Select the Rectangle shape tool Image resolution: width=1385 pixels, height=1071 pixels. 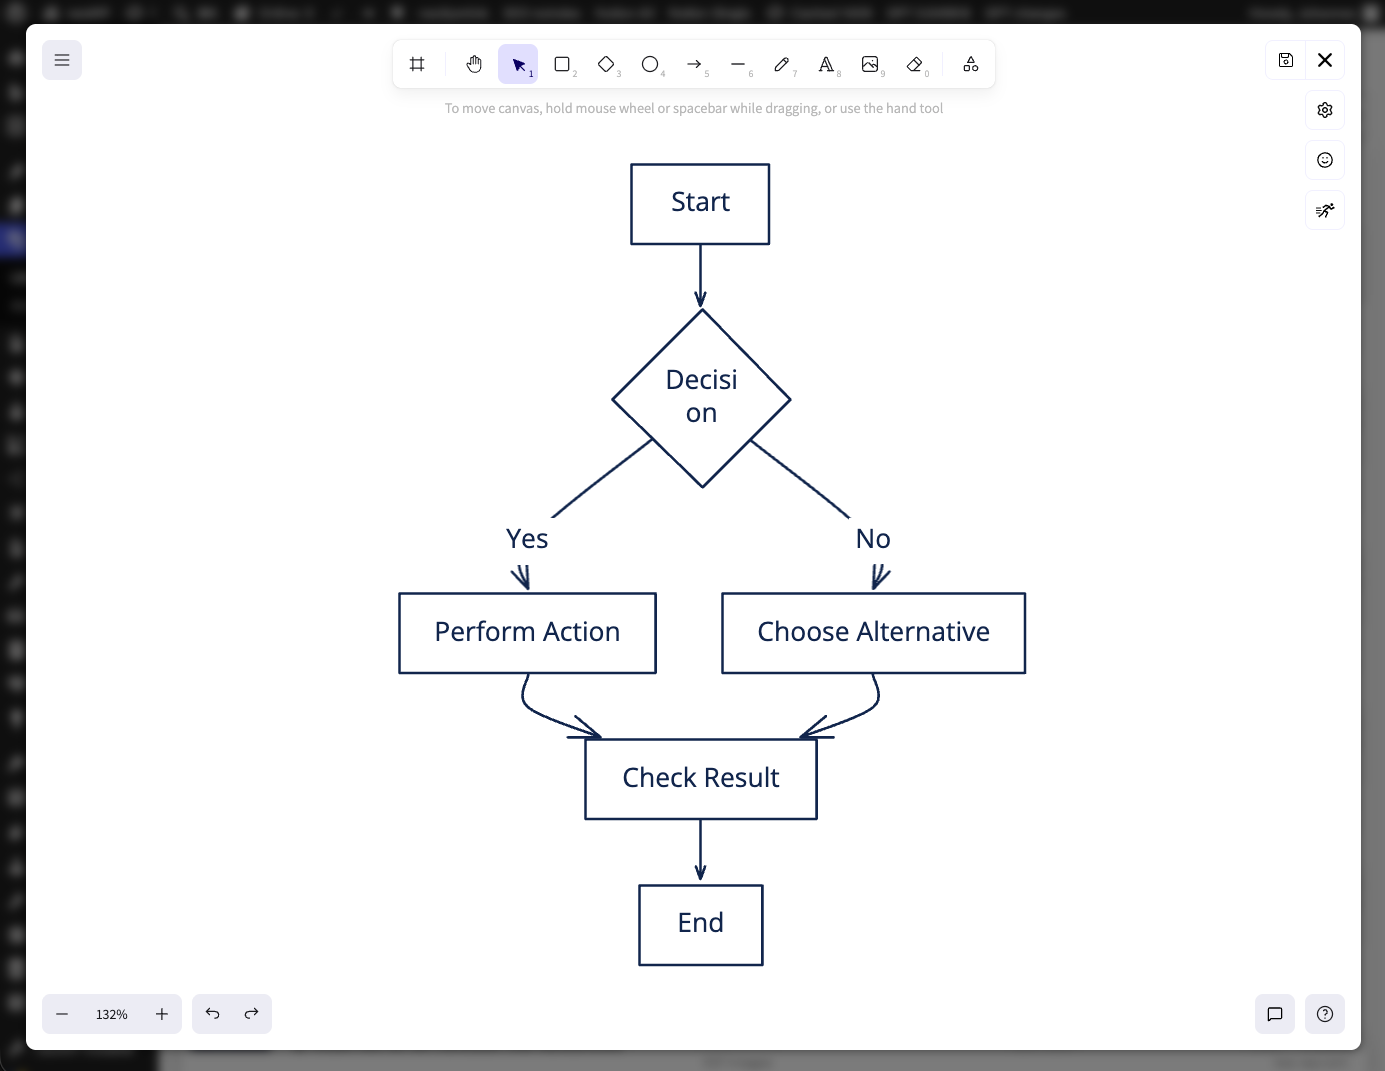coord(562,64)
